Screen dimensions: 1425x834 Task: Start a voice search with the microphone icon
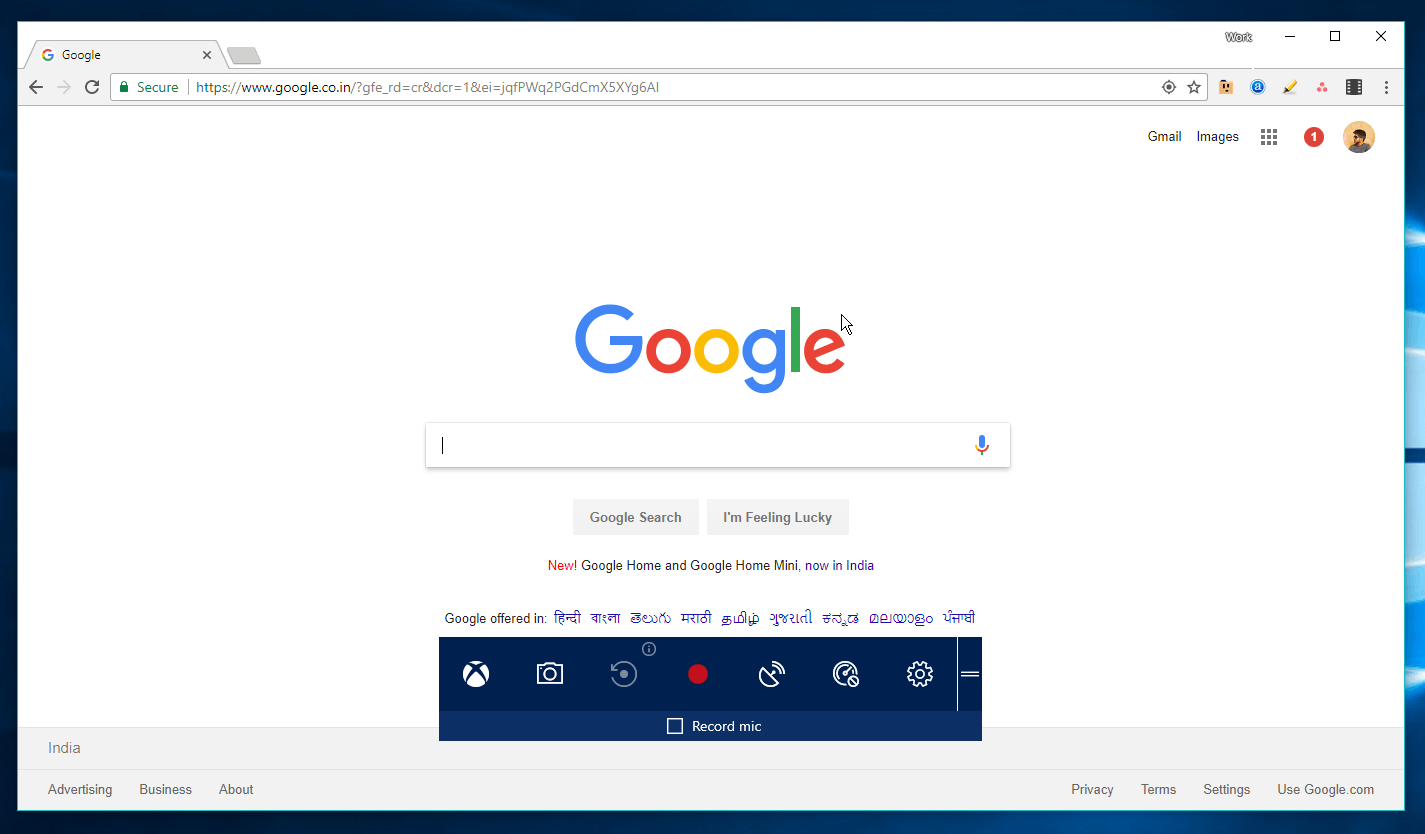pyautogui.click(x=981, y=444)
